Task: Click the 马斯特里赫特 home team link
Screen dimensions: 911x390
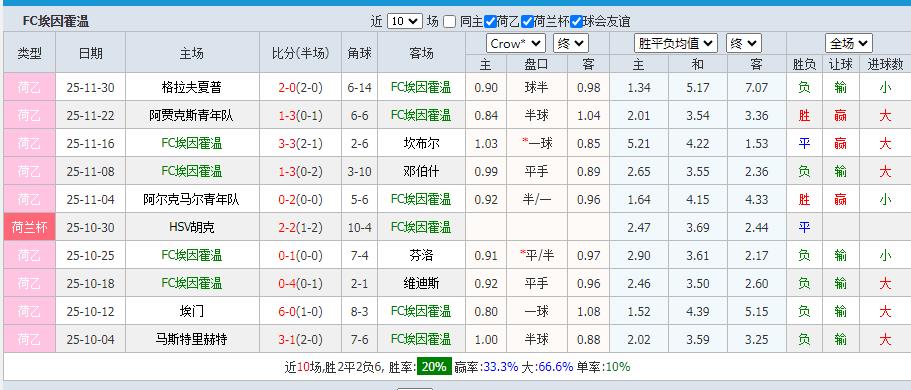Action: coord(191,339)
